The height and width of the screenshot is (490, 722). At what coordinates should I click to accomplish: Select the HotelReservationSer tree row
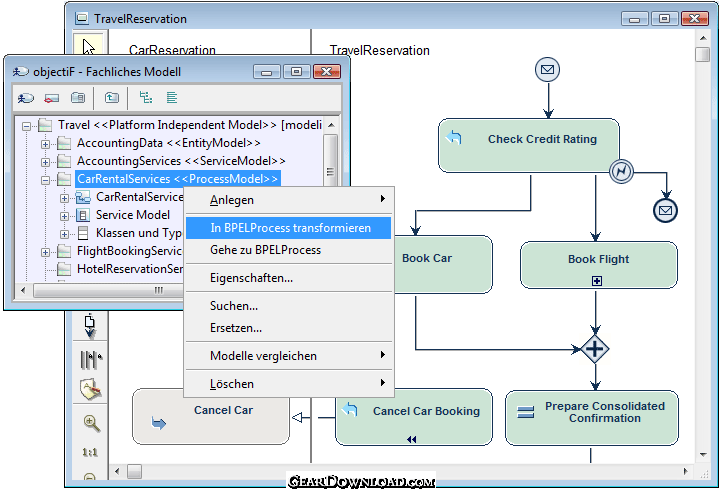pos(130,269)
